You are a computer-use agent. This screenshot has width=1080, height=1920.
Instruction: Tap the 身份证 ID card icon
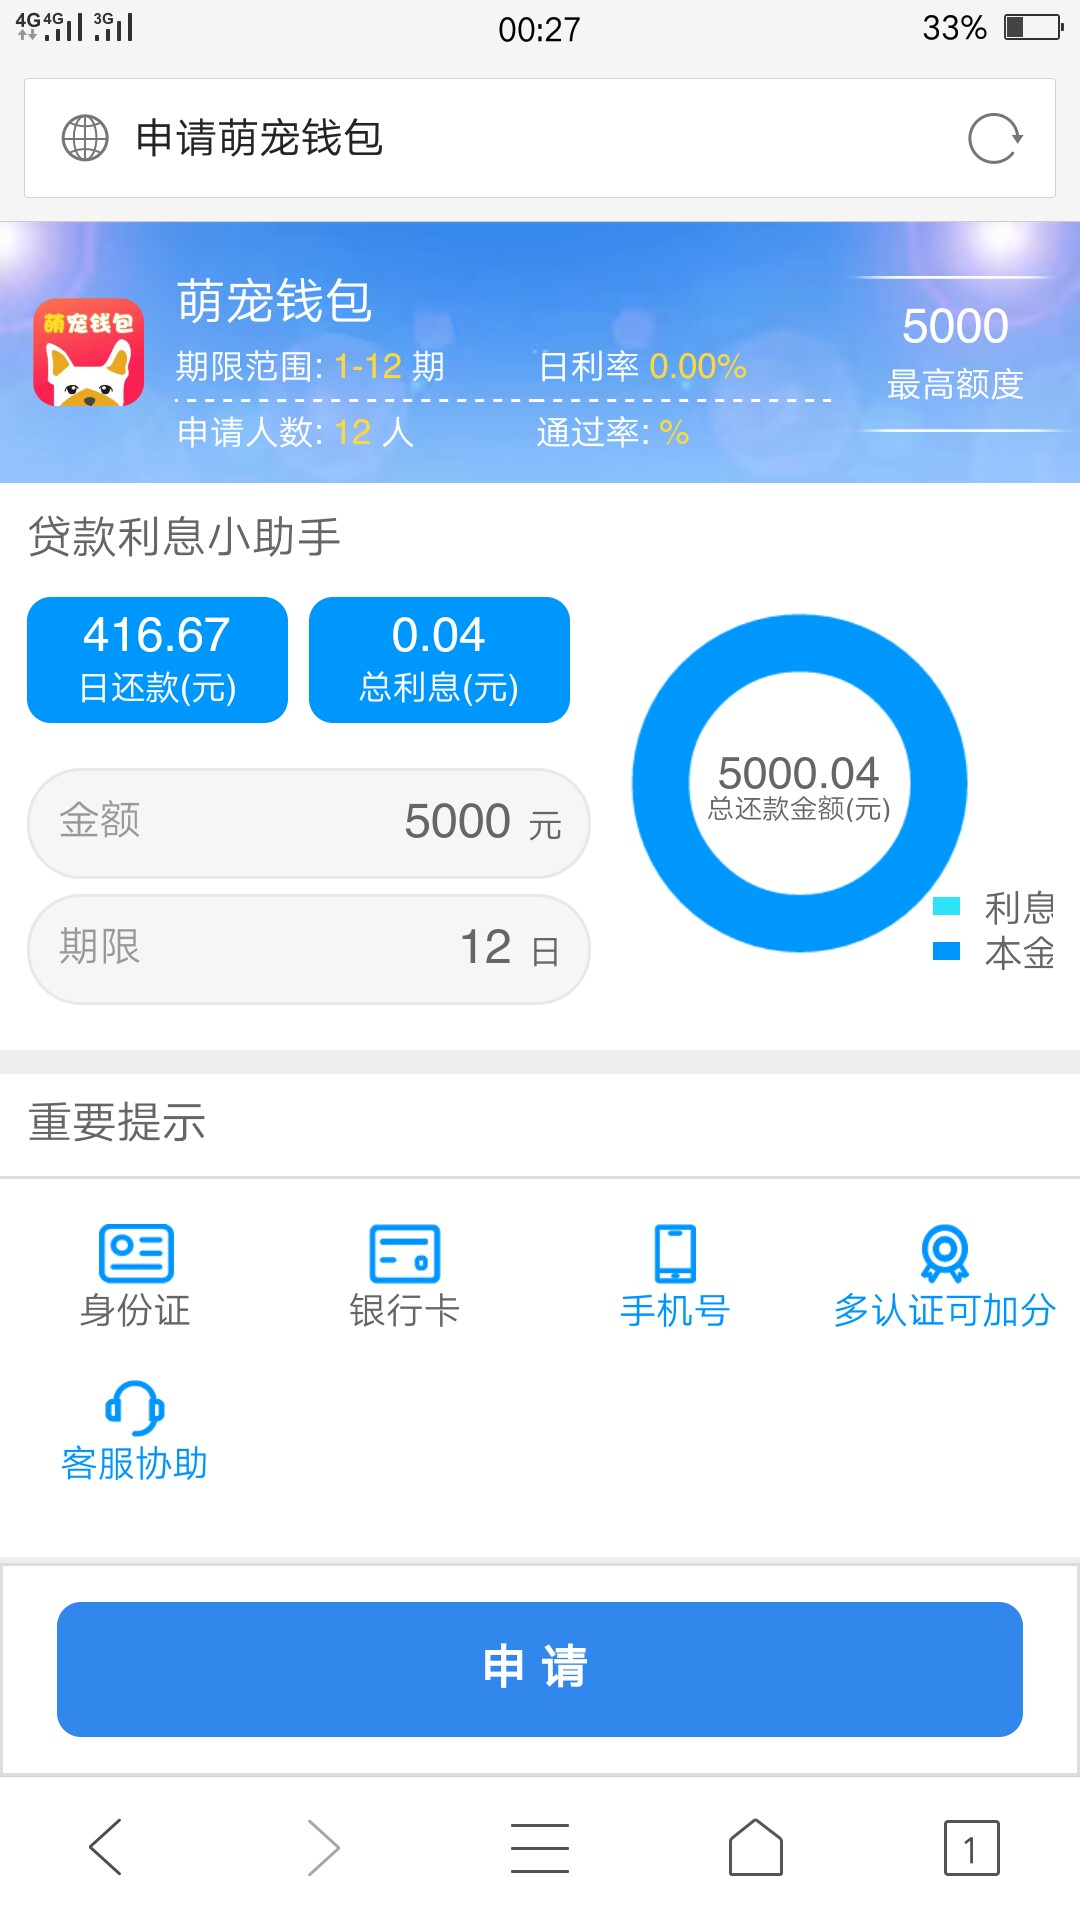pos(136,1253)
